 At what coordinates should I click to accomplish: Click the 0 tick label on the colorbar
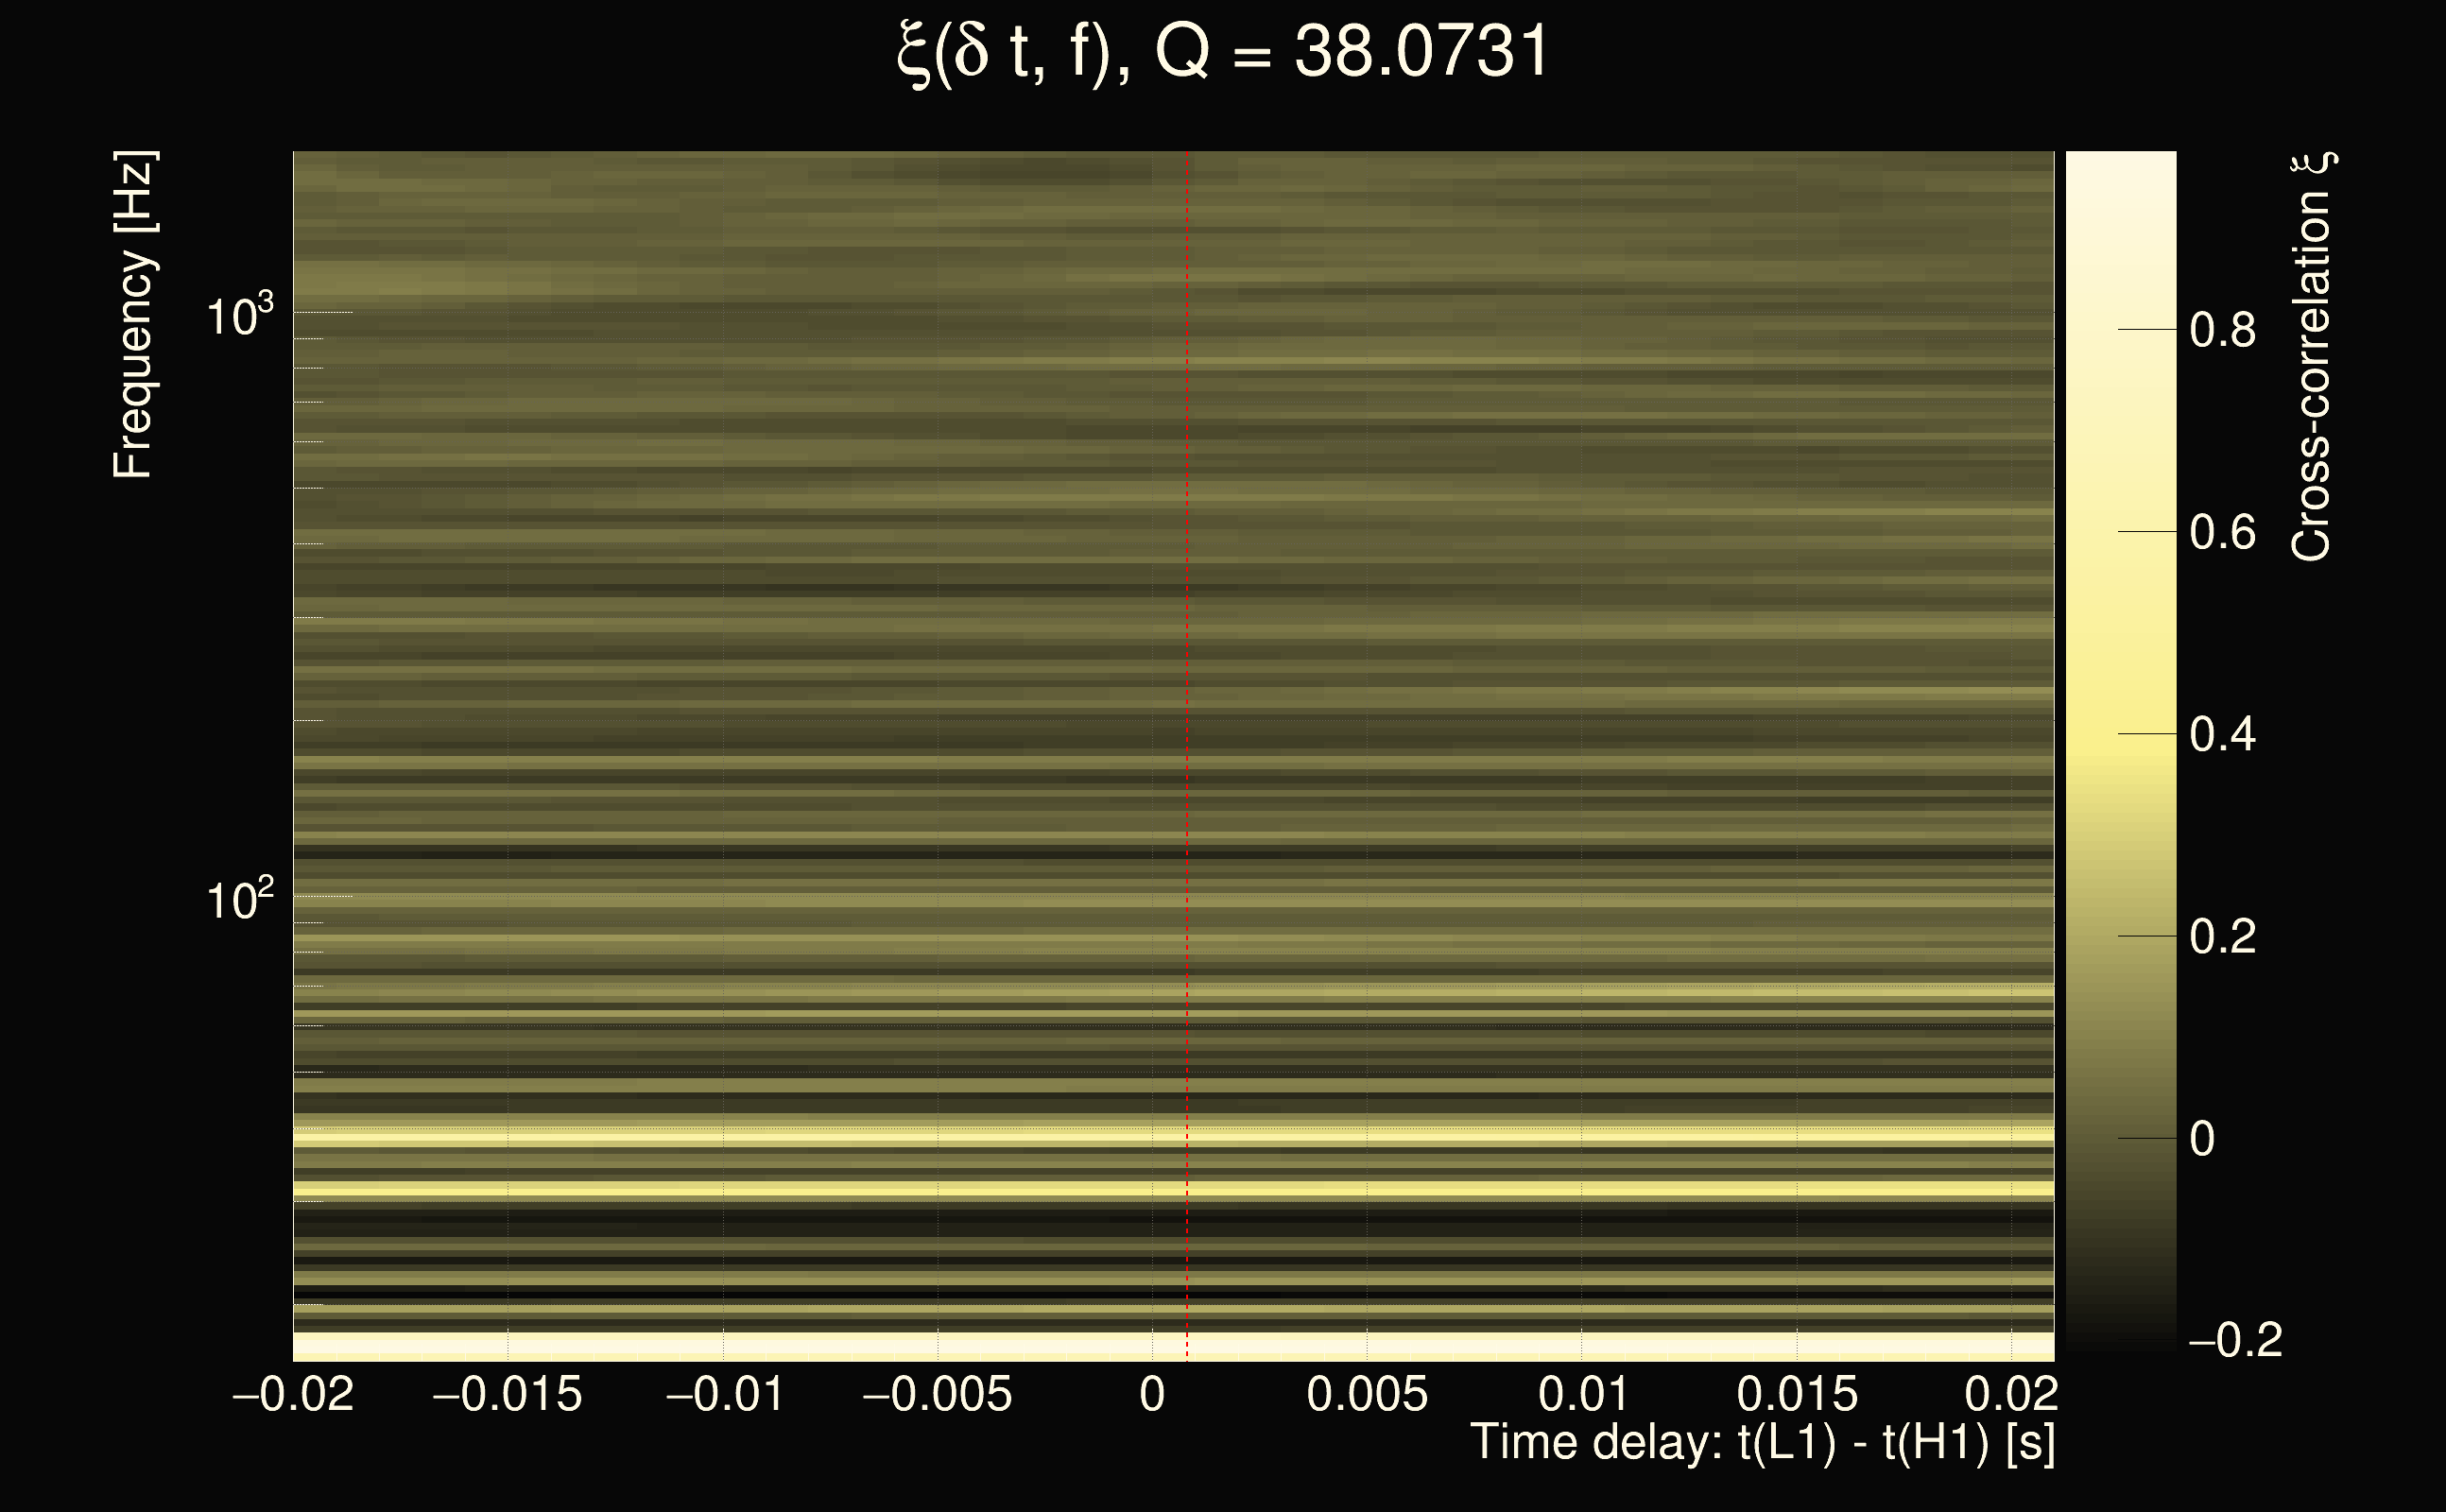point(2202,1139)
